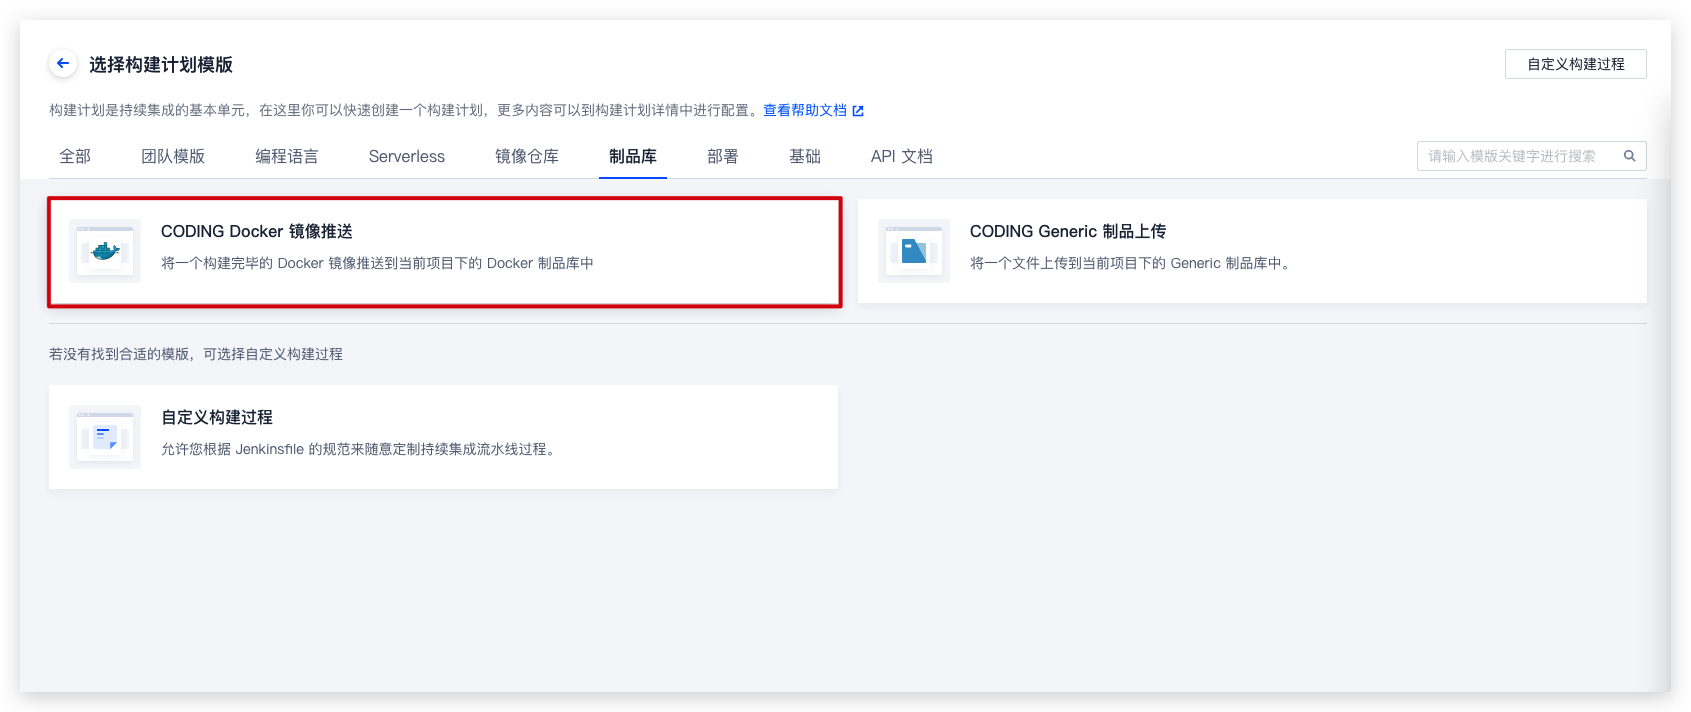Select the API 文档 tab

coord(902,156)
